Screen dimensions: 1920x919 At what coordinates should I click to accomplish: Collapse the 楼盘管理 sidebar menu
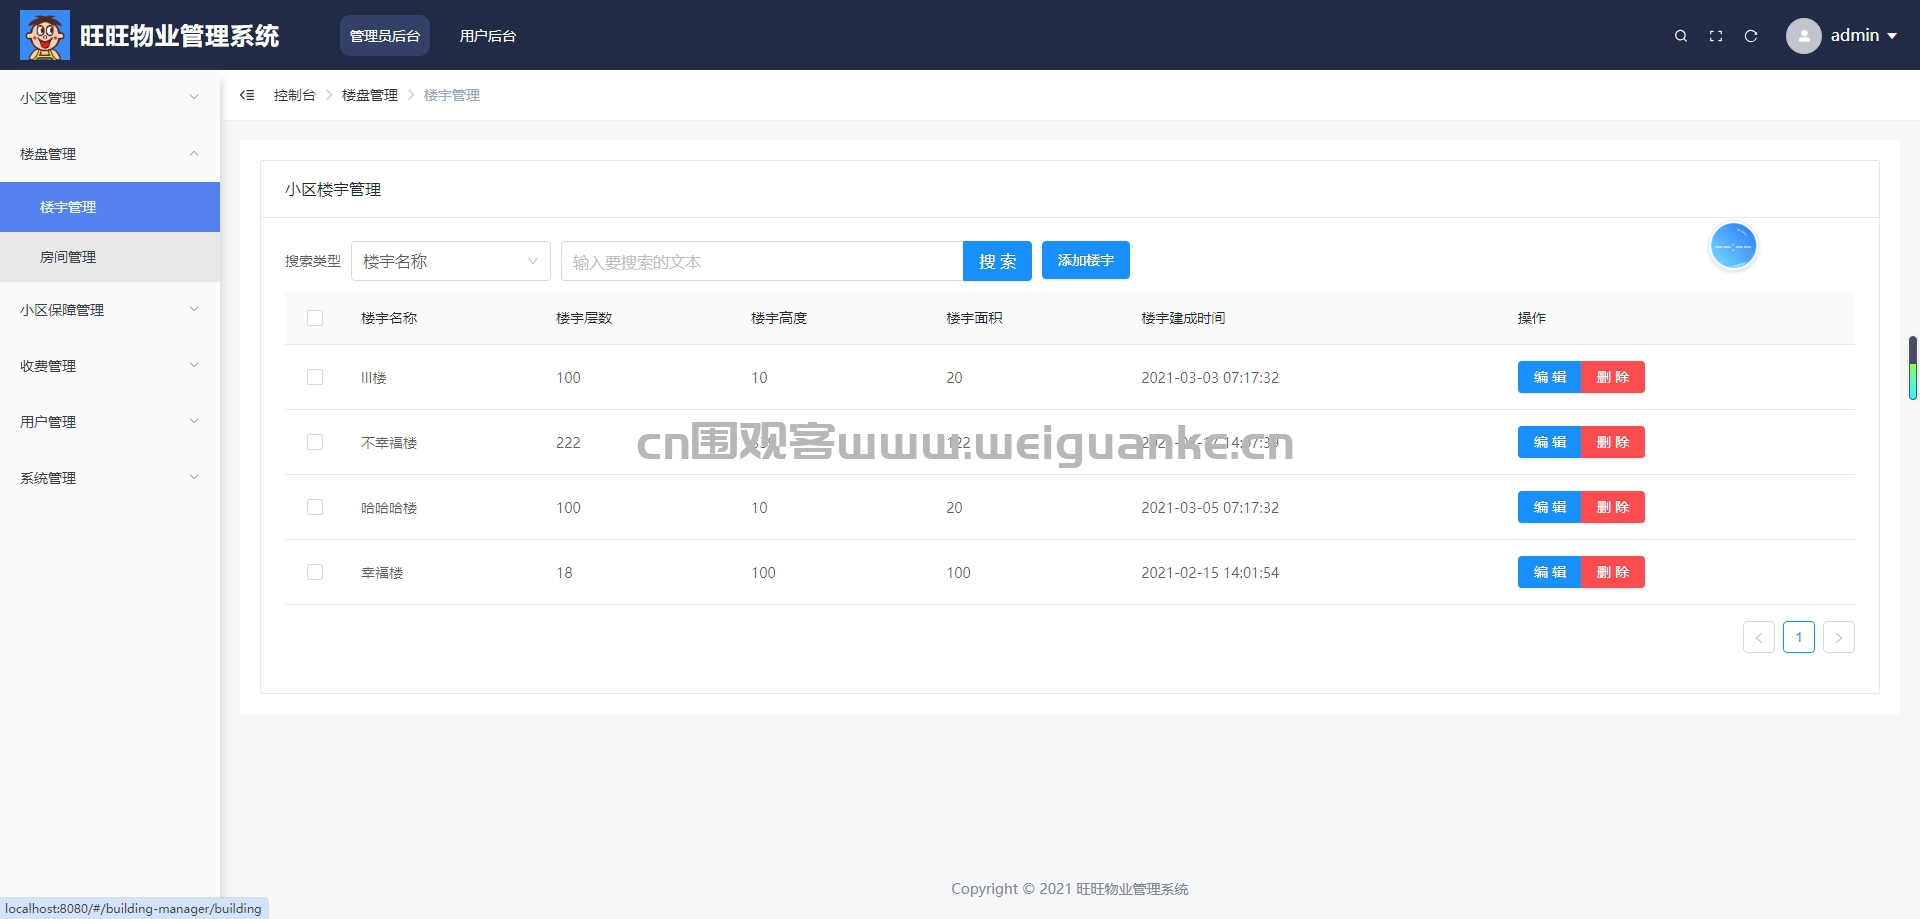pos(110,154)
